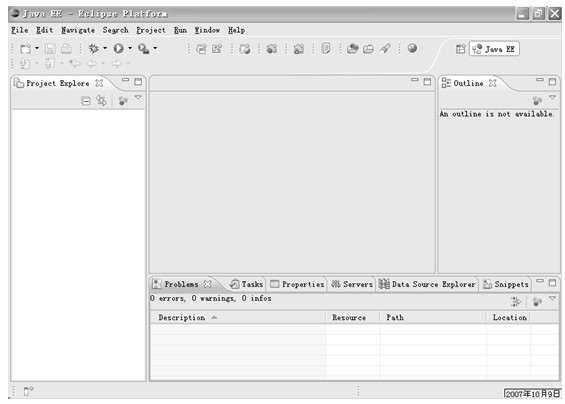Switch to the Snippets tab
The width and height of the screenshot is (565, 404).
[x=506, y=284]
